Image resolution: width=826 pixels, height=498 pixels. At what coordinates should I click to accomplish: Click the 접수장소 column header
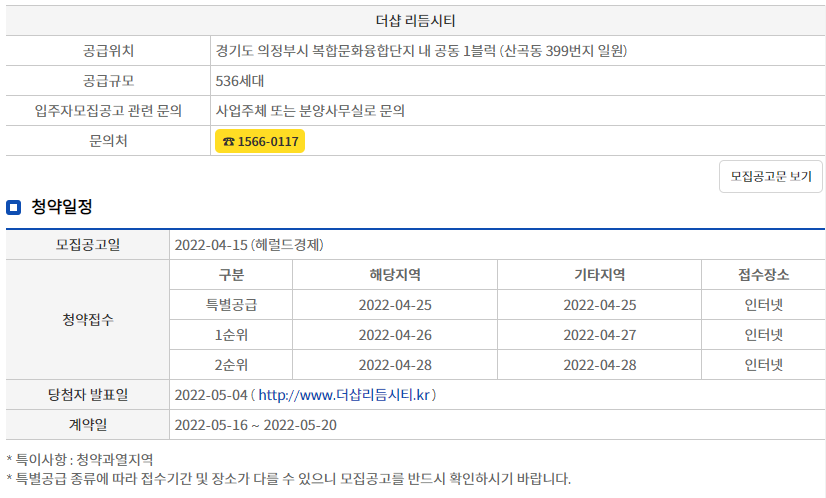[763, 275]
